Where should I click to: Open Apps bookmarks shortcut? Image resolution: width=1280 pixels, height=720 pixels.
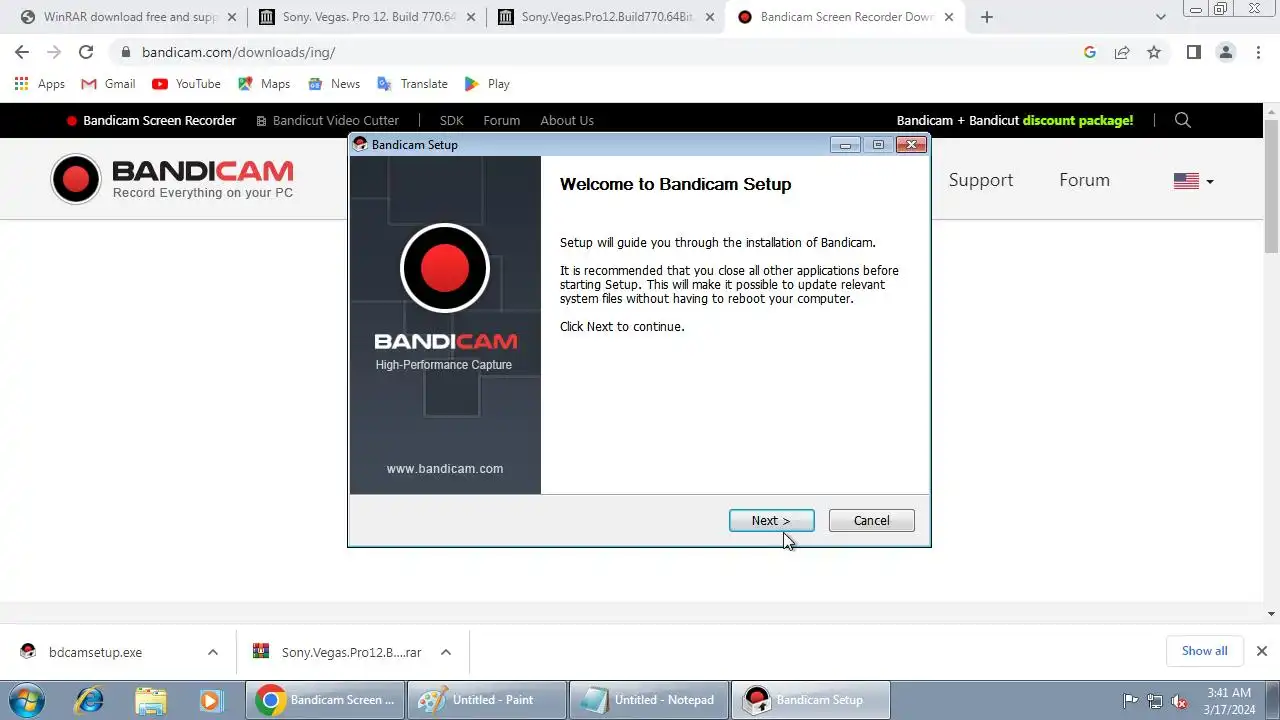pos(40,84)
